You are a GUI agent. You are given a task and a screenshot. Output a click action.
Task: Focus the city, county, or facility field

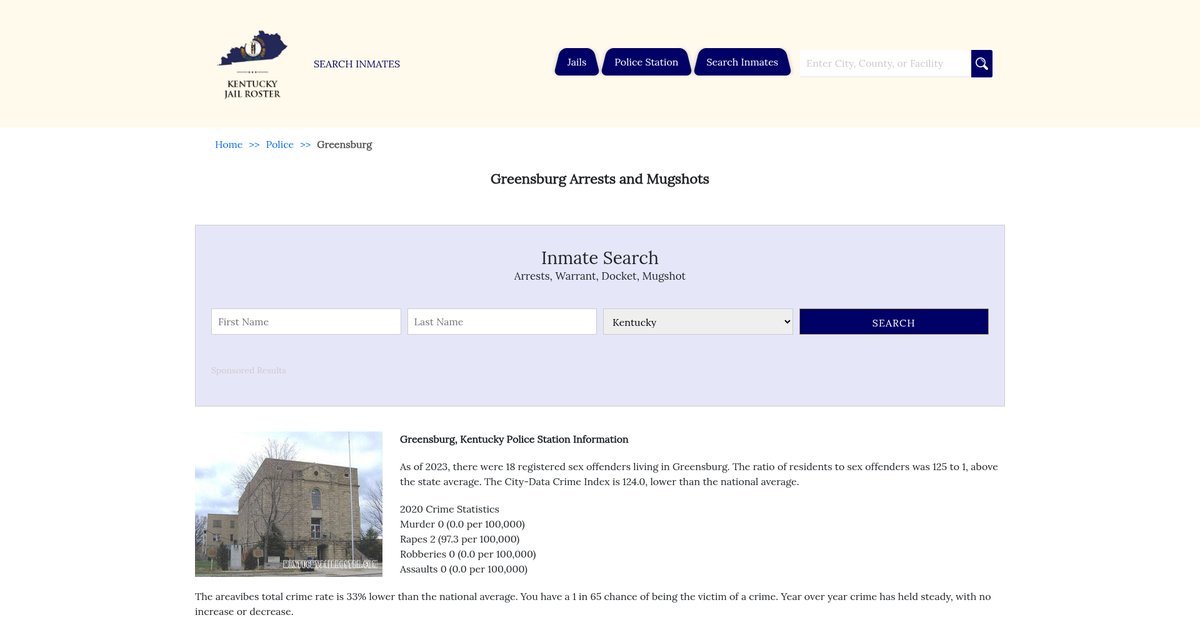tap(885, 64)
